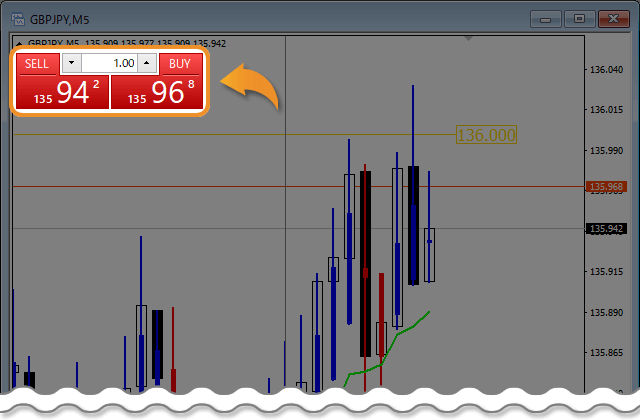Decrease trade volume with the down arrow
This screenshot has width=640, height=420.
click(x=71, y=64)
